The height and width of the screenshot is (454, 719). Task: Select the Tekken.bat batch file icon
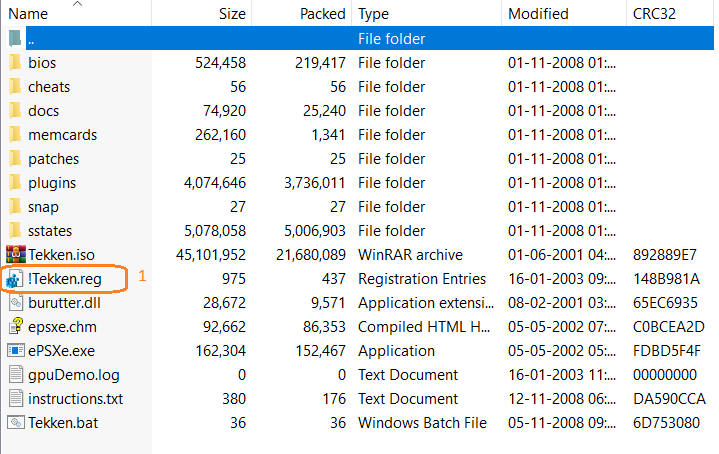click(15, 423)
